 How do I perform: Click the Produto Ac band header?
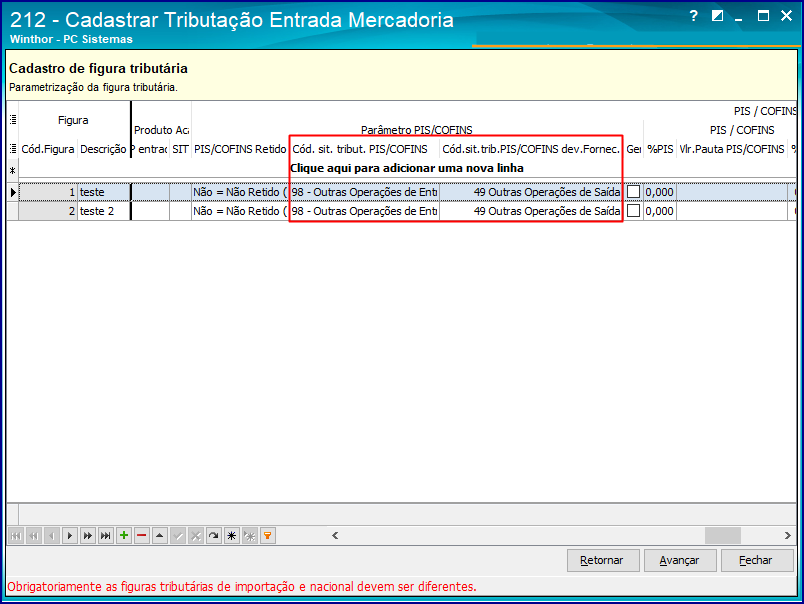162,130
